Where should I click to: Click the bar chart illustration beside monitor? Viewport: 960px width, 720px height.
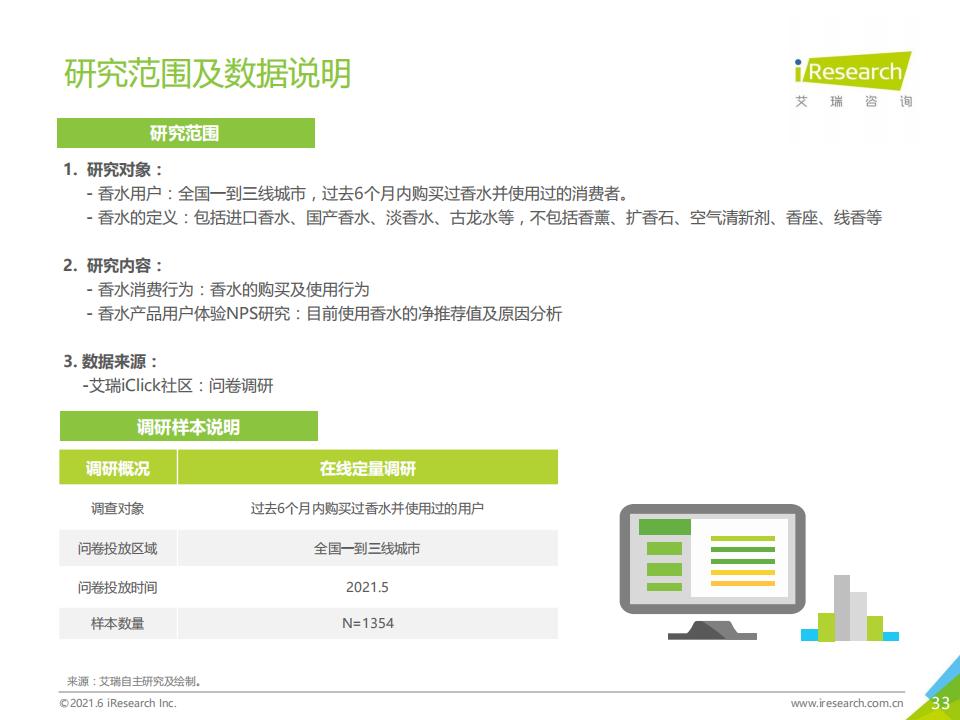tap(850, 608)
